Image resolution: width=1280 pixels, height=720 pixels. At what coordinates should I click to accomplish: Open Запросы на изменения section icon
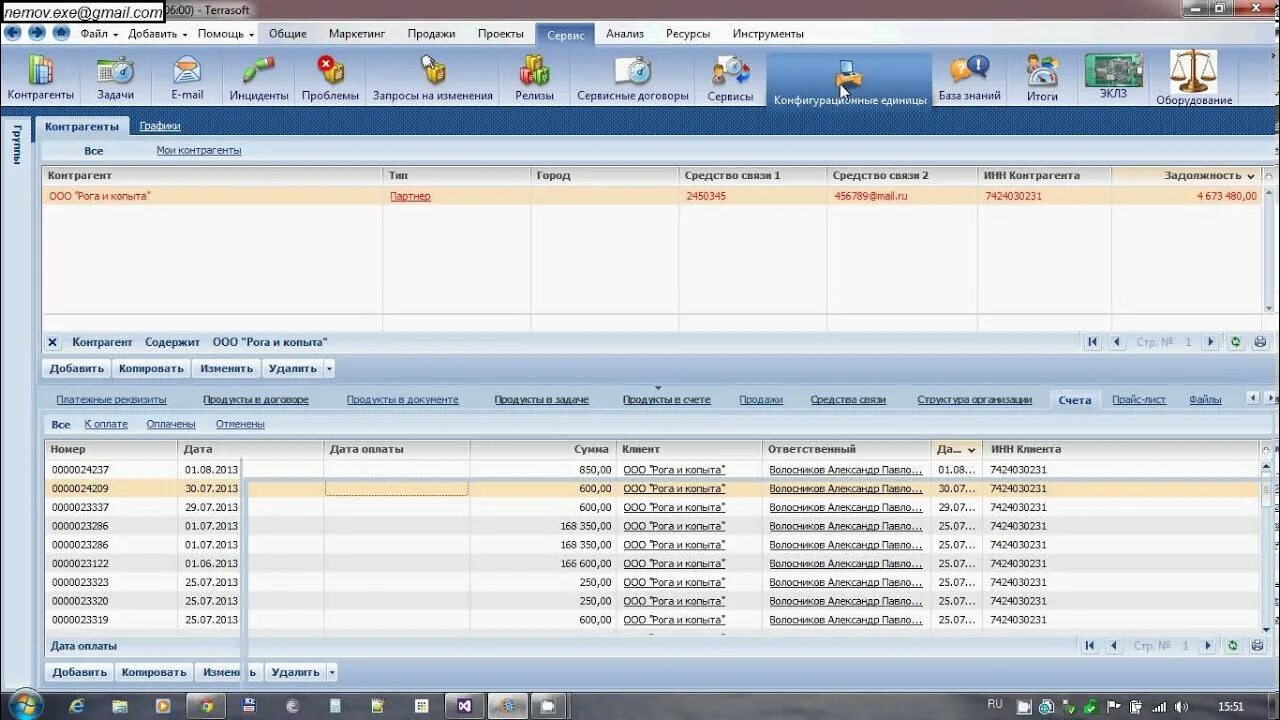click(x=433, y=78)
